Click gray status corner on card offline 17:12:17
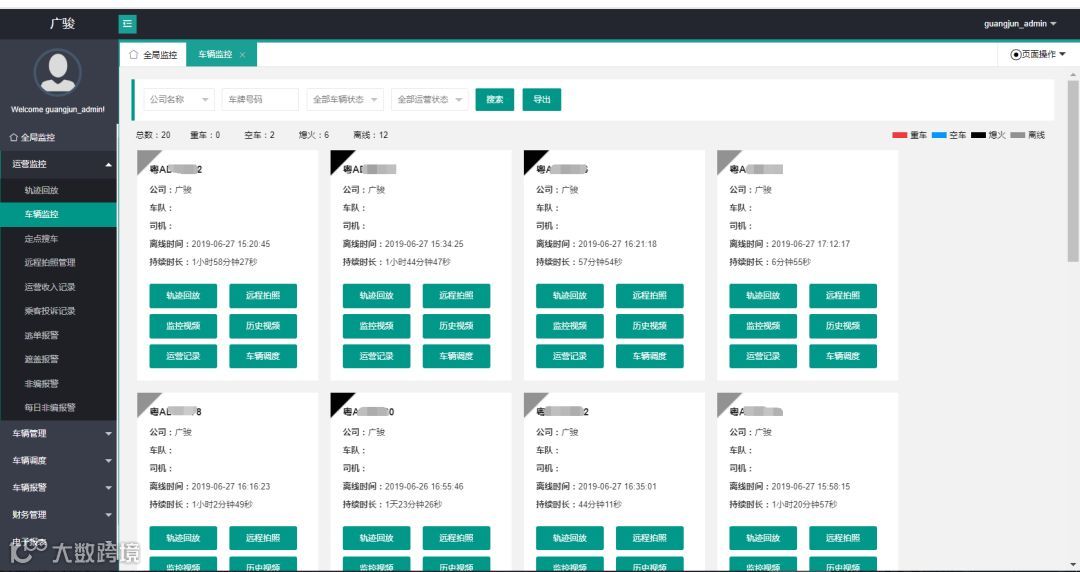 point(726,159)
